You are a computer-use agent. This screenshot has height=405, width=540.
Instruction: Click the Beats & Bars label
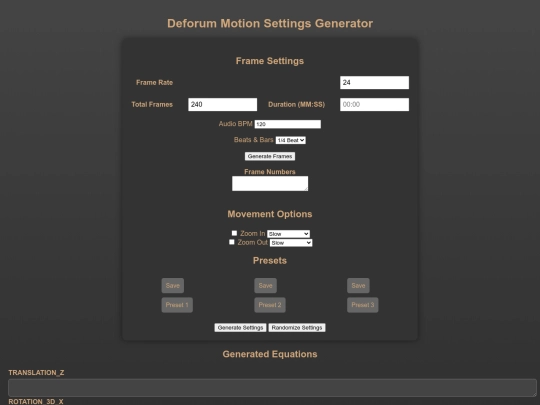[253, 140]
